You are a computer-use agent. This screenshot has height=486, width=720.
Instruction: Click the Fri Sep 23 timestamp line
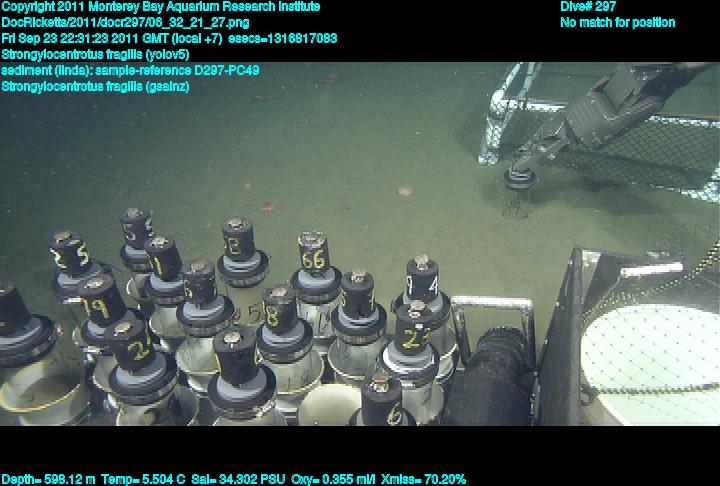(169, 39)
